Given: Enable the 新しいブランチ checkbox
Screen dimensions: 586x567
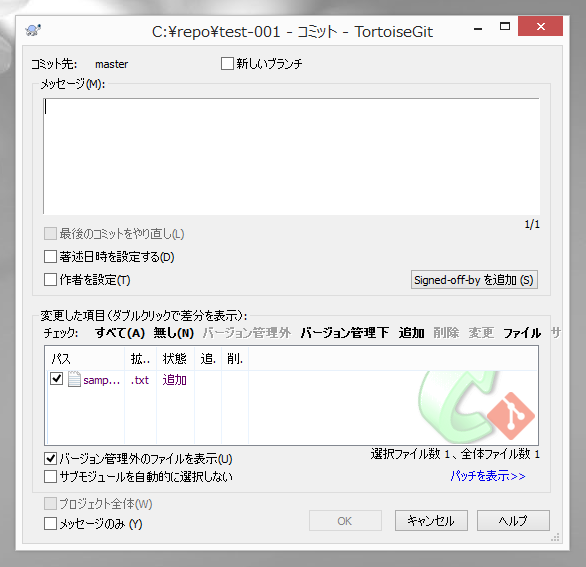Looking at the screenshot, I should tap(227, 64).
